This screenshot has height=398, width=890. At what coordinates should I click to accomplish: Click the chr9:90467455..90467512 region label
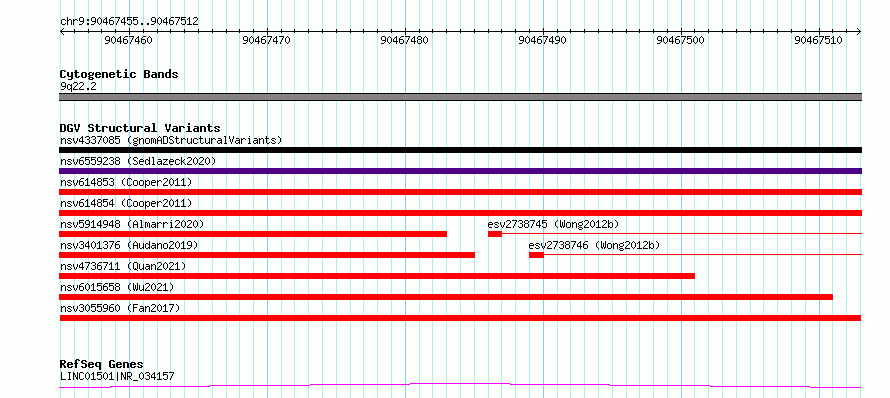click(129, 22)
